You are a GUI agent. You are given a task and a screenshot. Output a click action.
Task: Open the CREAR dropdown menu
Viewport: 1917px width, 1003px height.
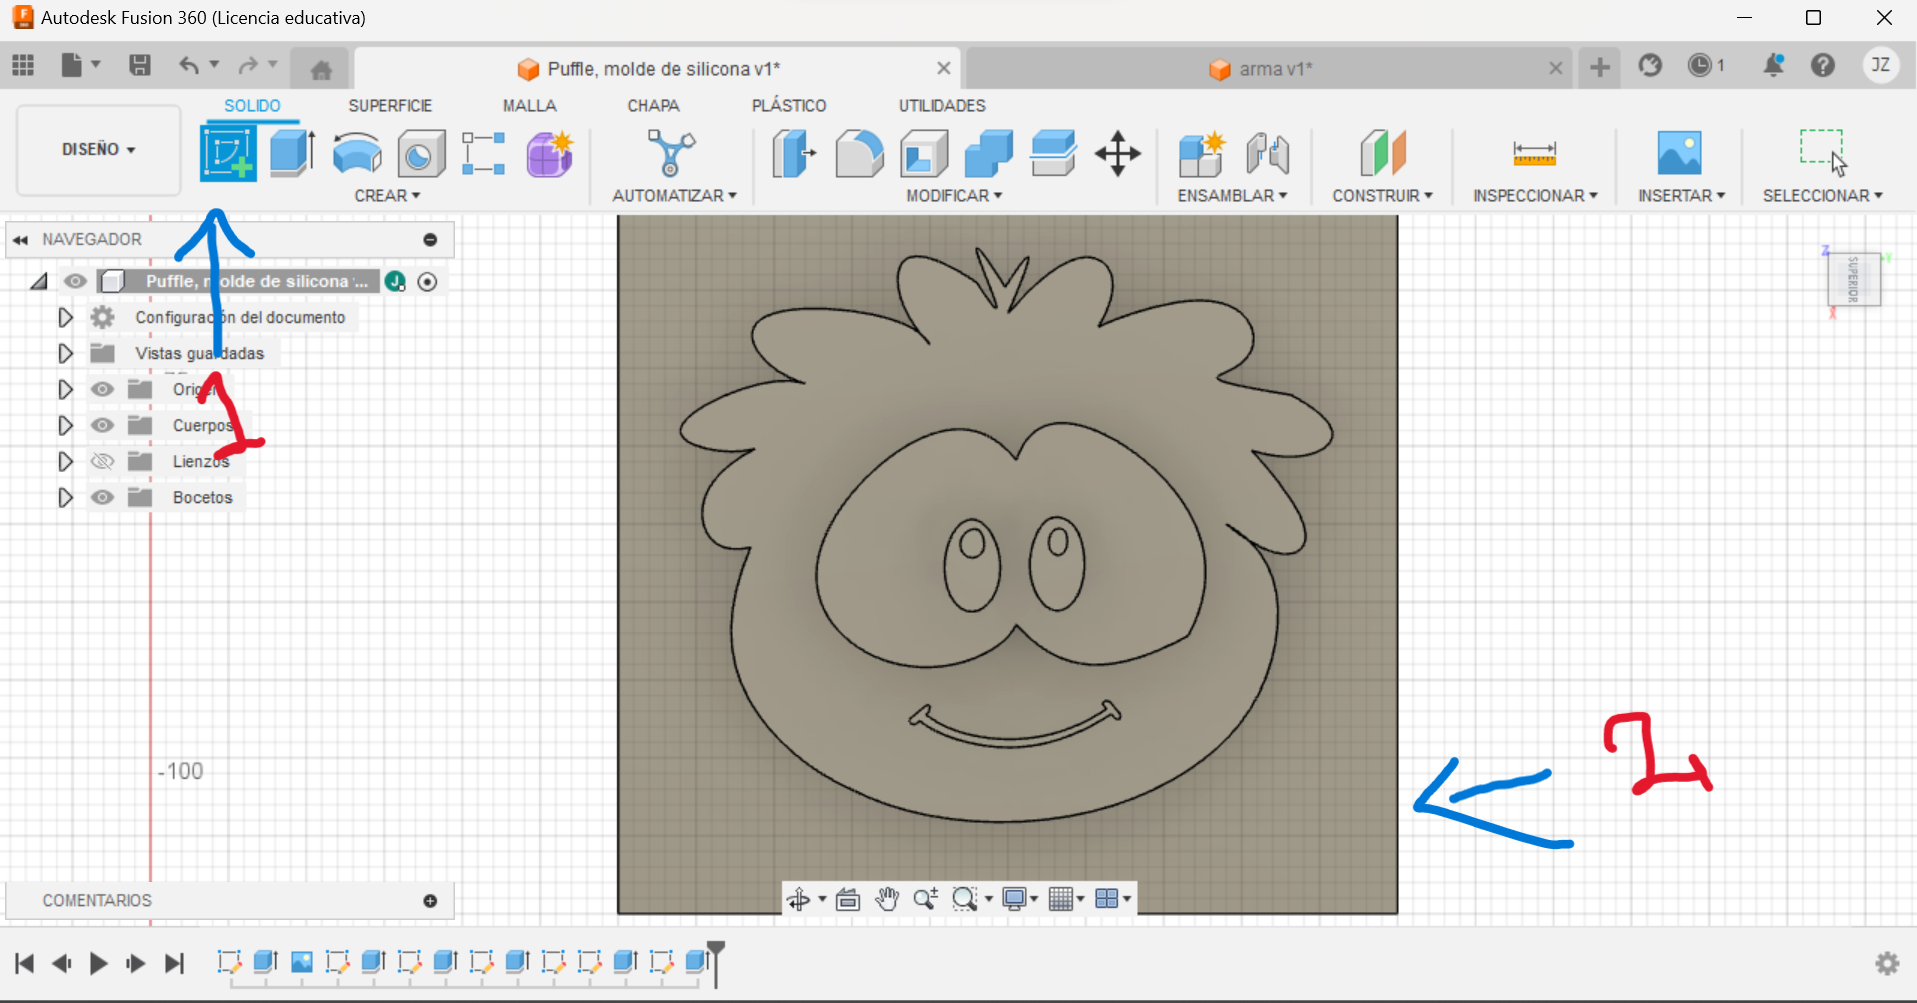(x=387, y=196)
